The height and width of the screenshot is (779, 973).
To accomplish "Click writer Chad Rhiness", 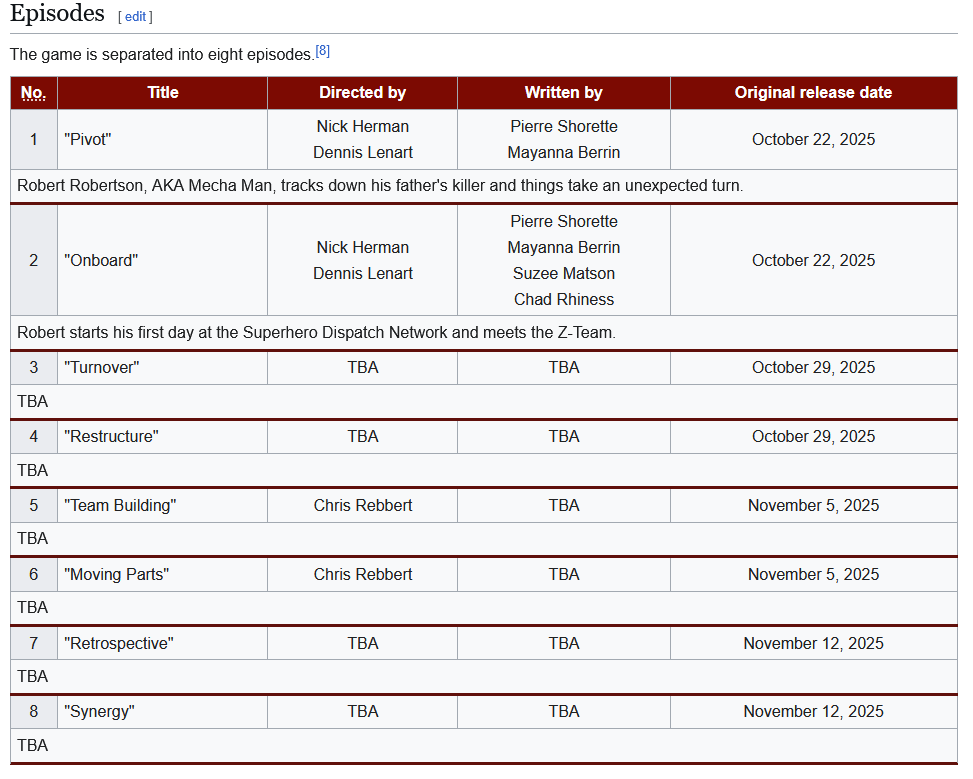I will [x=563, y=300].
